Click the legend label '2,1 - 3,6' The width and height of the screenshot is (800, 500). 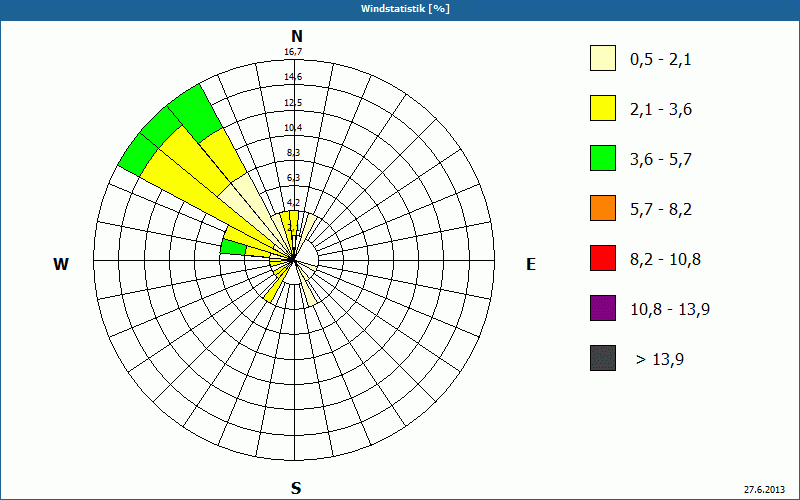[x=661, y=110]
